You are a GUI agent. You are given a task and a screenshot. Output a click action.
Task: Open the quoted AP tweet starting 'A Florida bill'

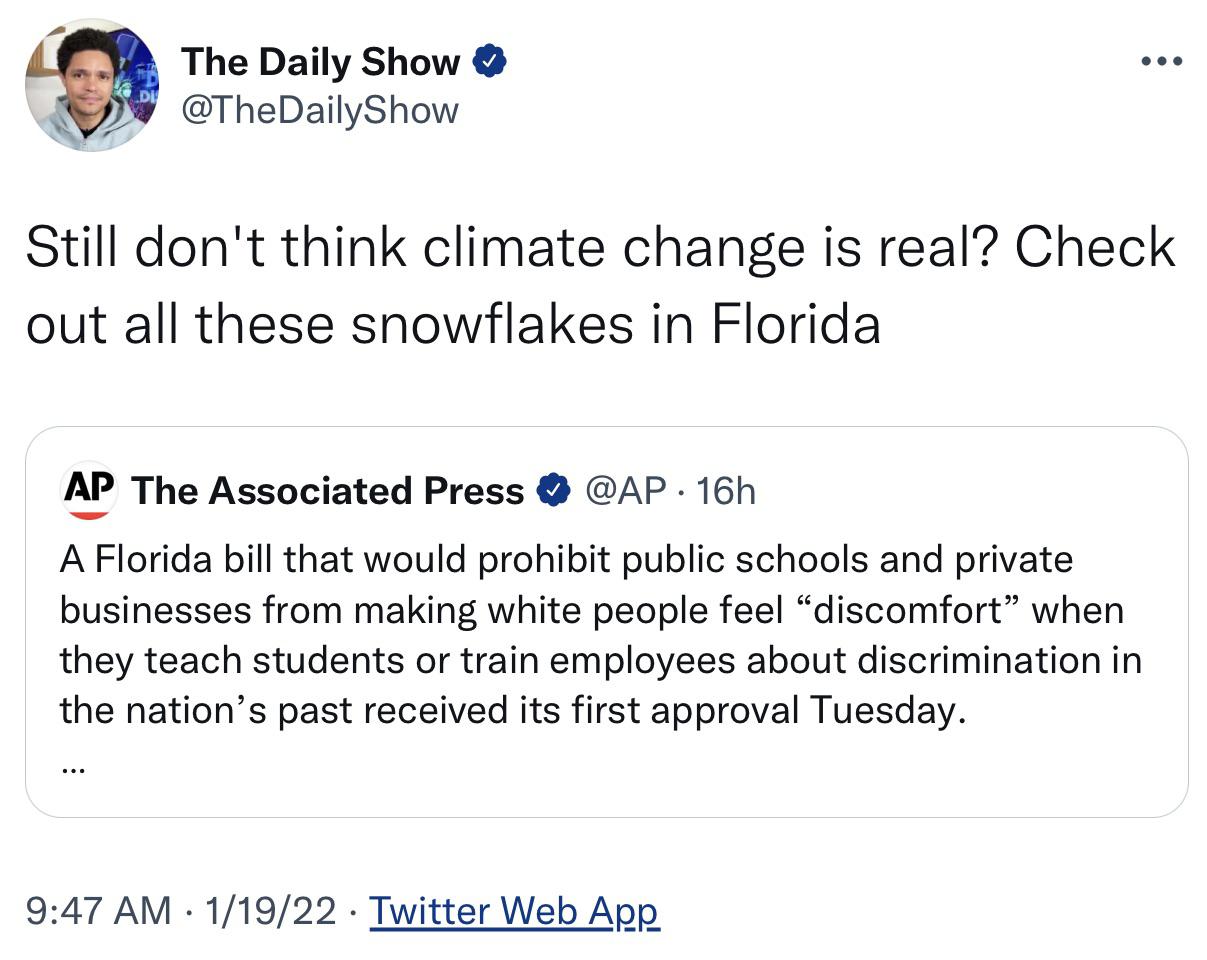(x=606, y=622)
